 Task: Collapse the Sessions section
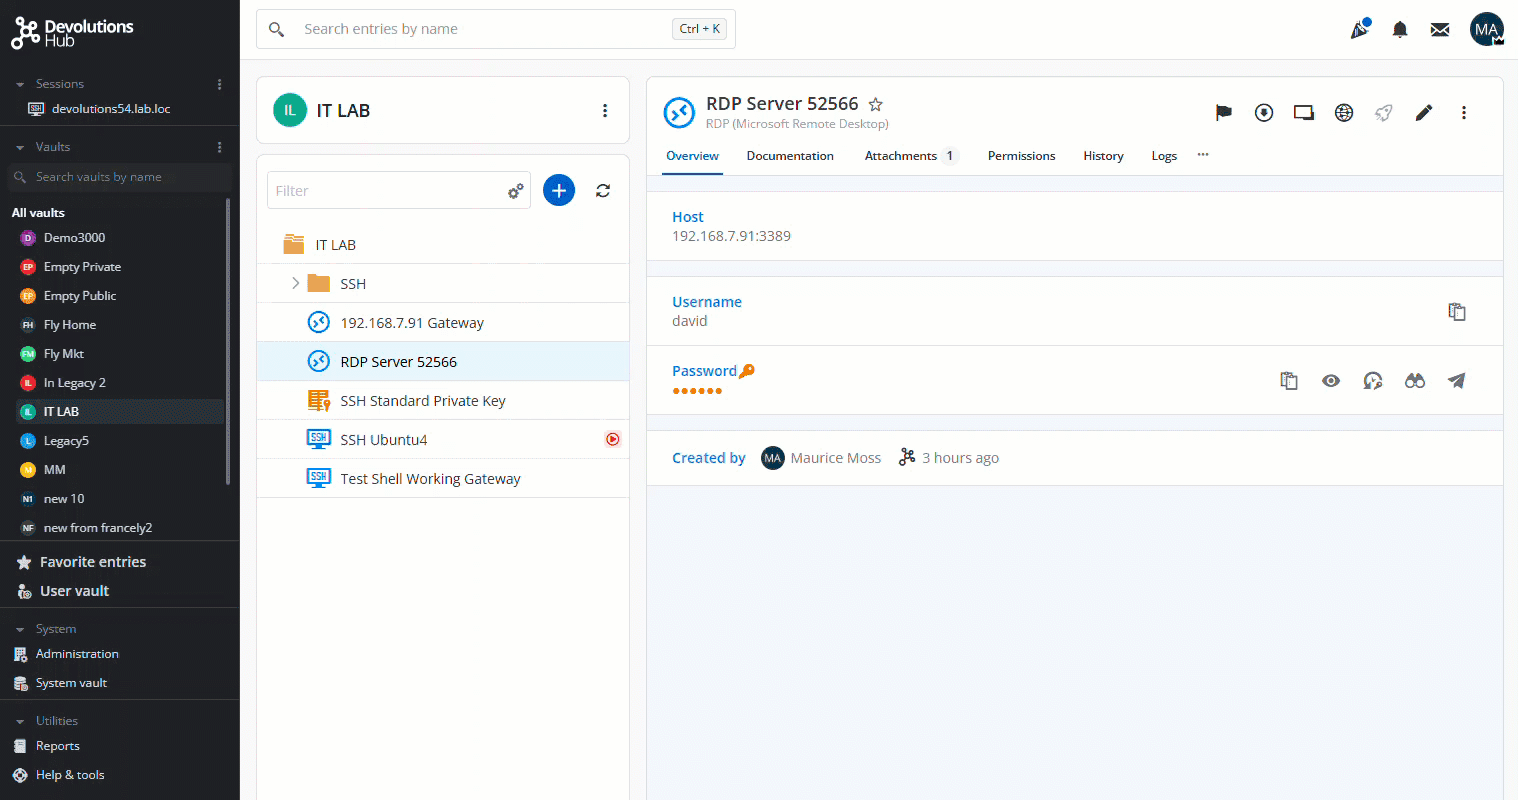pyautogui.click(x=20, y=85)
